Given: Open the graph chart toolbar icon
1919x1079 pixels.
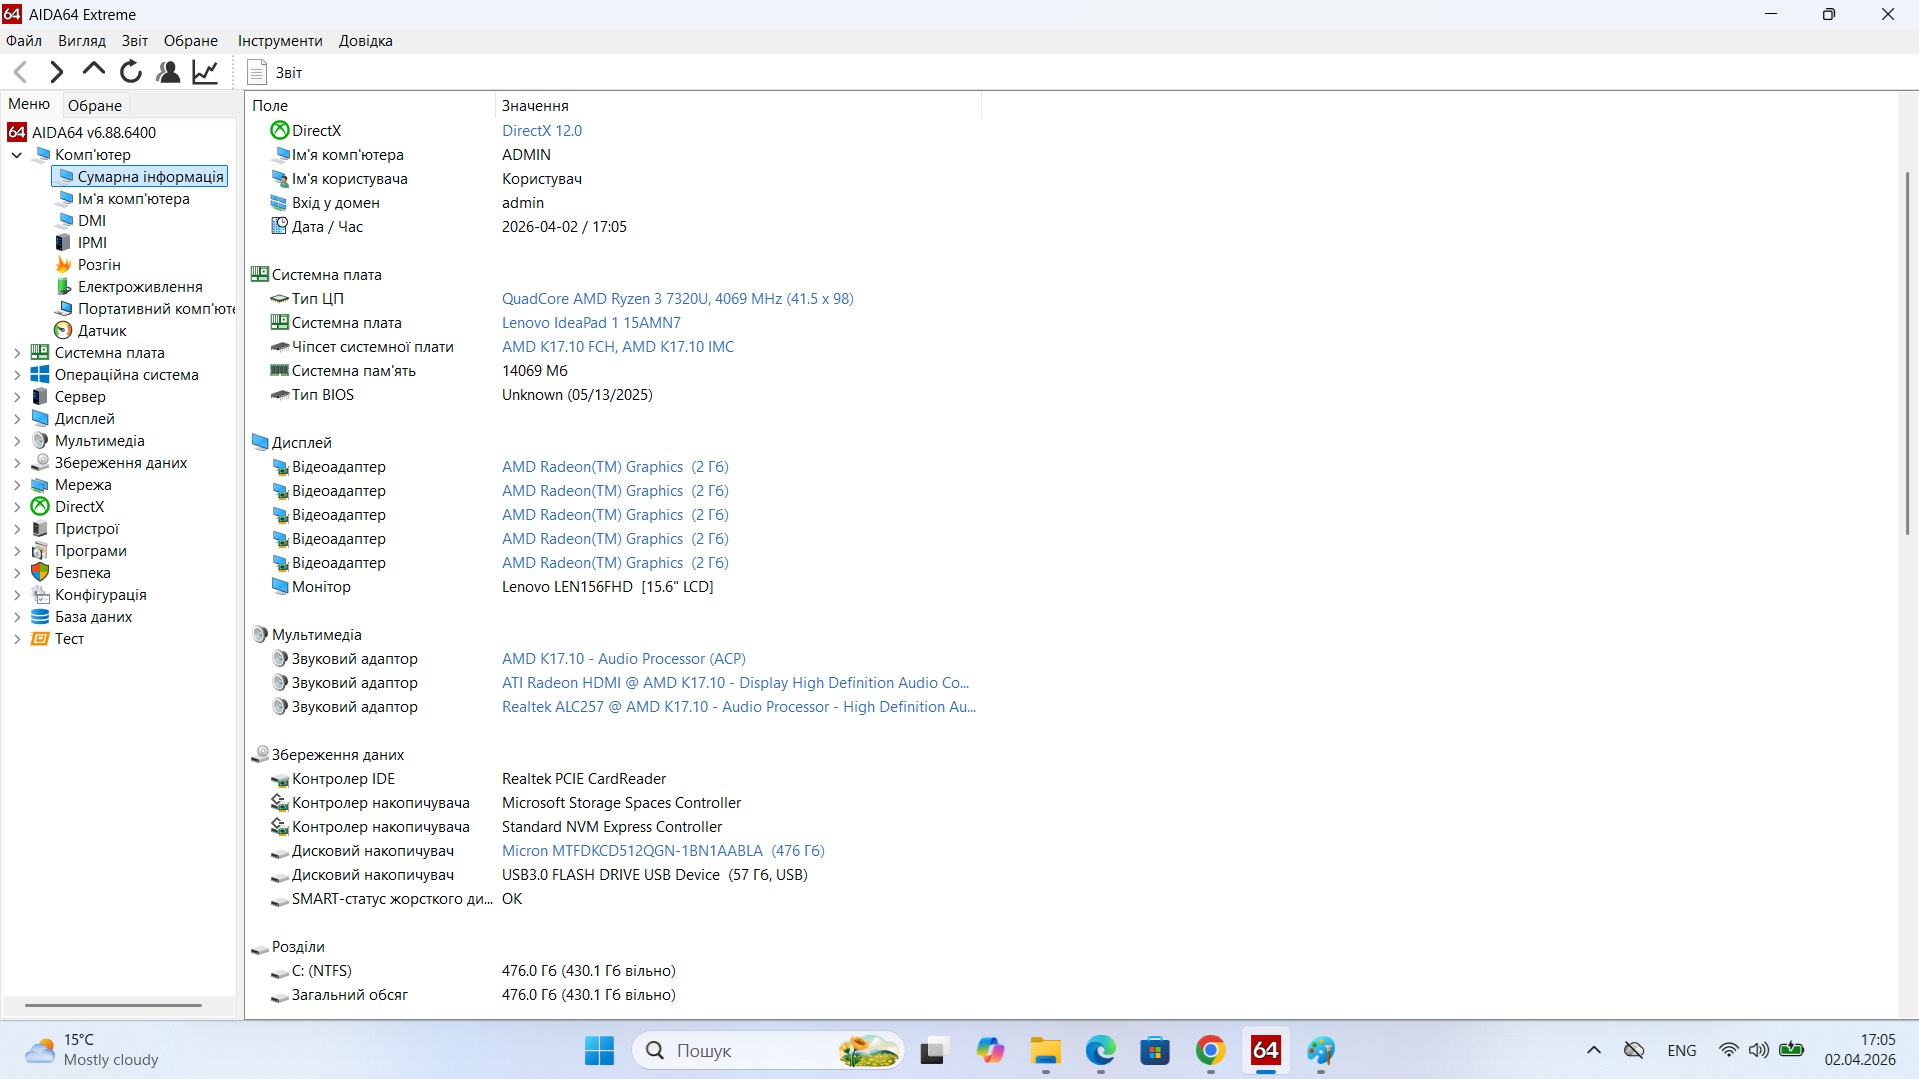Looking at the screenshot, I should (x=205, y=72).
